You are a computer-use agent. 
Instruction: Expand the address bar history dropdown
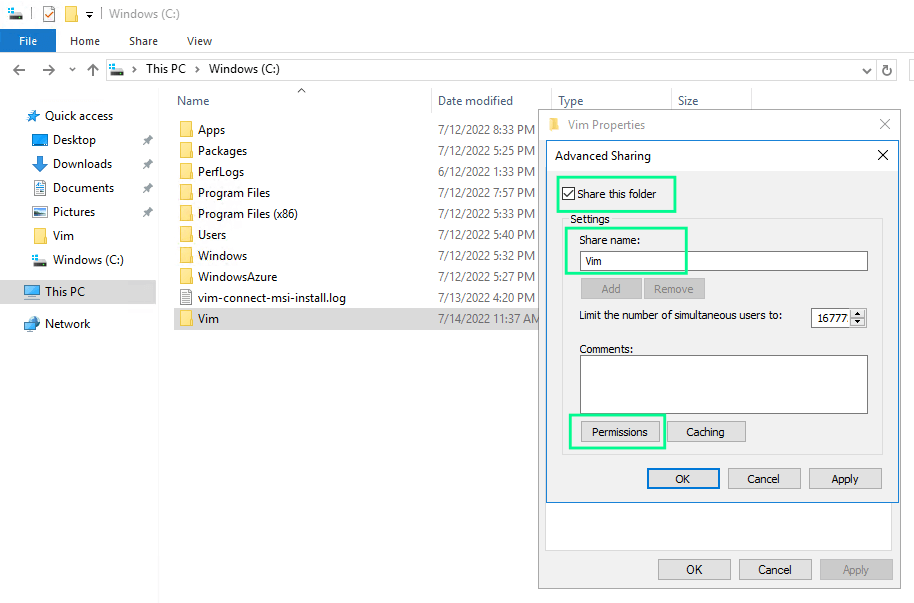[866, 70]
